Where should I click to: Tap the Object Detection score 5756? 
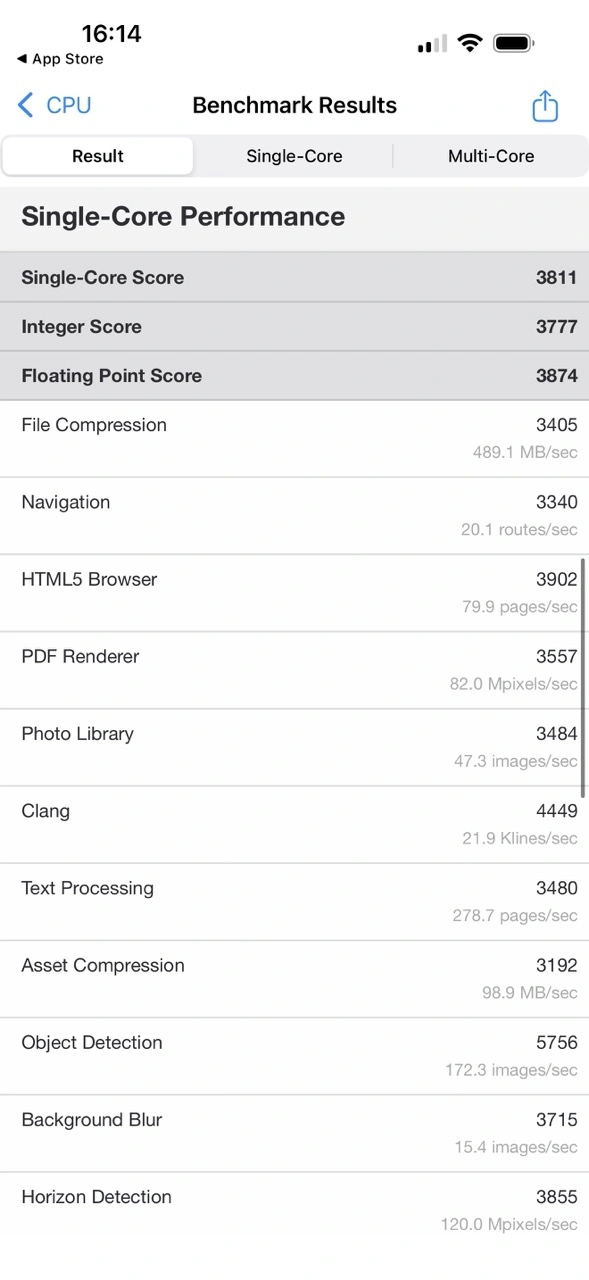[556, 1042]
